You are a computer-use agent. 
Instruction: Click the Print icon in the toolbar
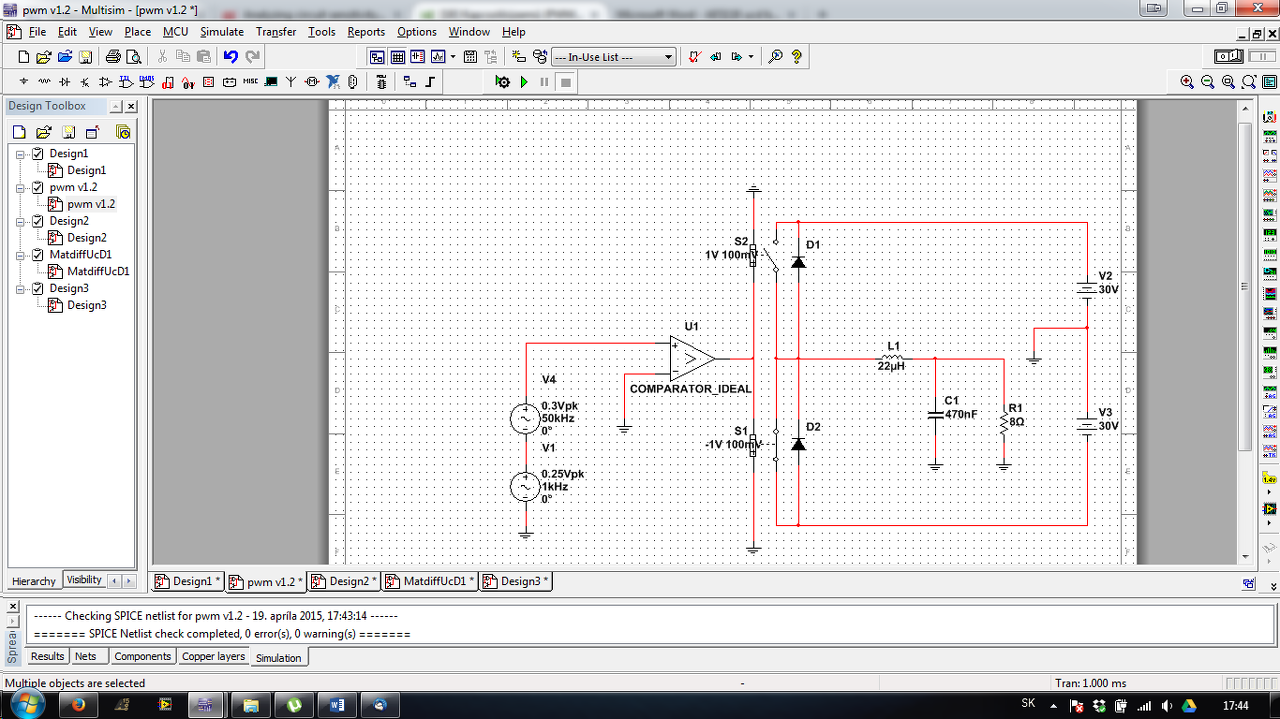[113, 57]
